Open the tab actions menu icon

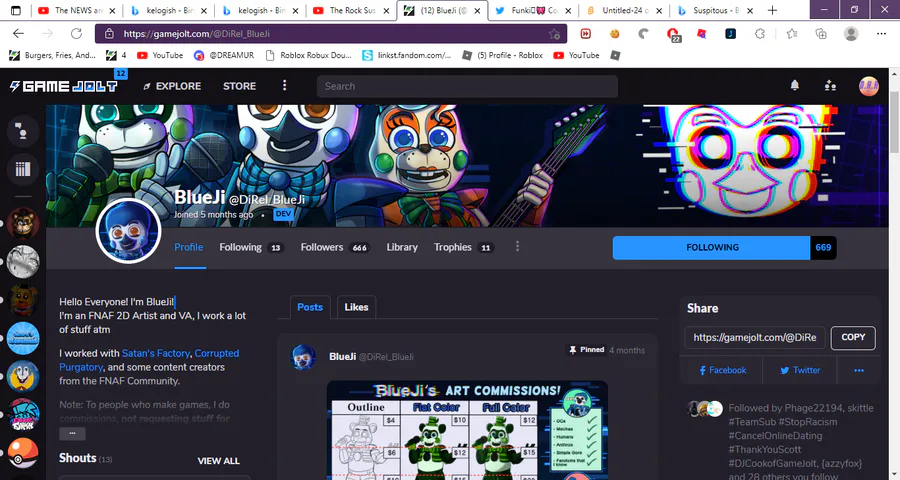(x=16, y=10)
